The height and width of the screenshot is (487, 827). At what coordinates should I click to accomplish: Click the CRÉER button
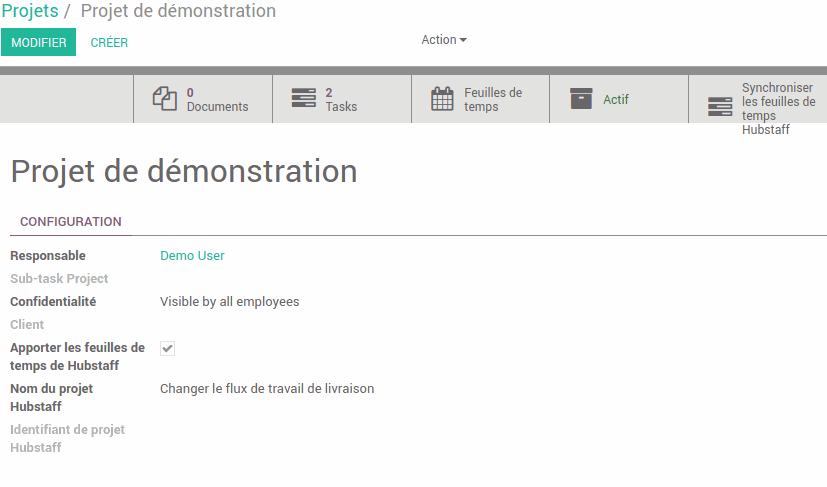(x=109, y=43)
